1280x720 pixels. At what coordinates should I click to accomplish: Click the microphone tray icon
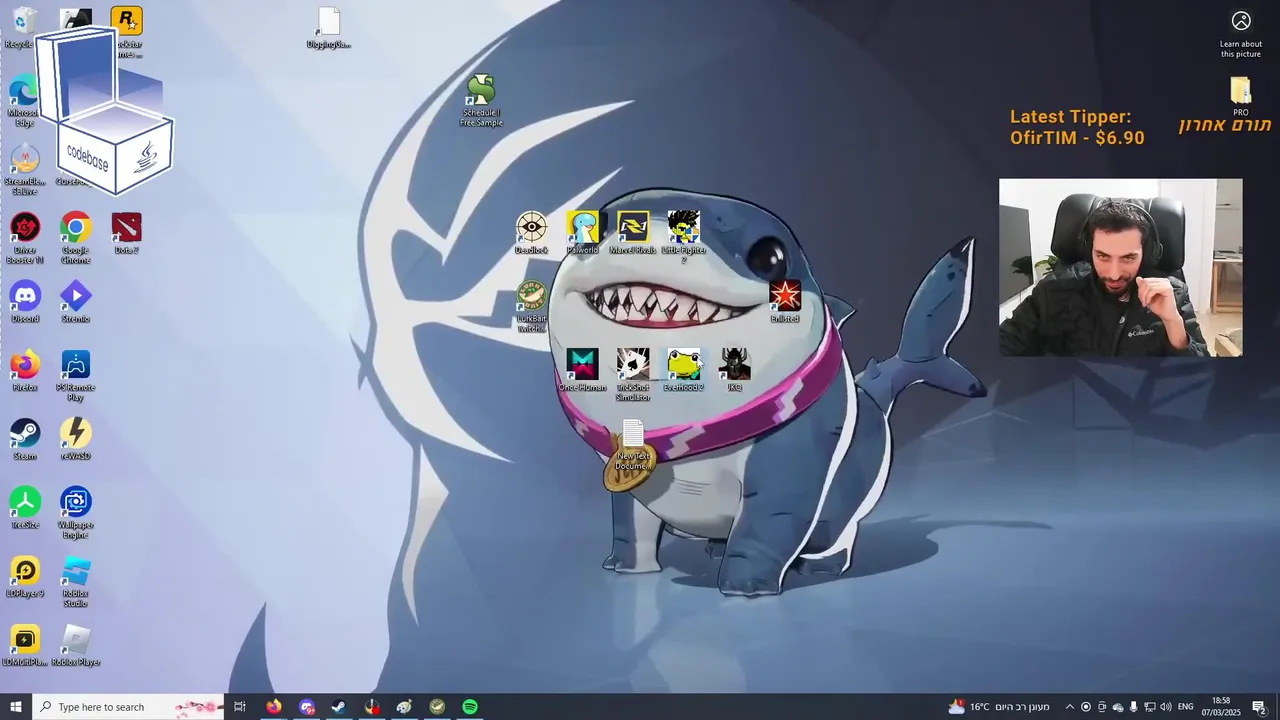pyautogui.click(x=1133, y=707)
